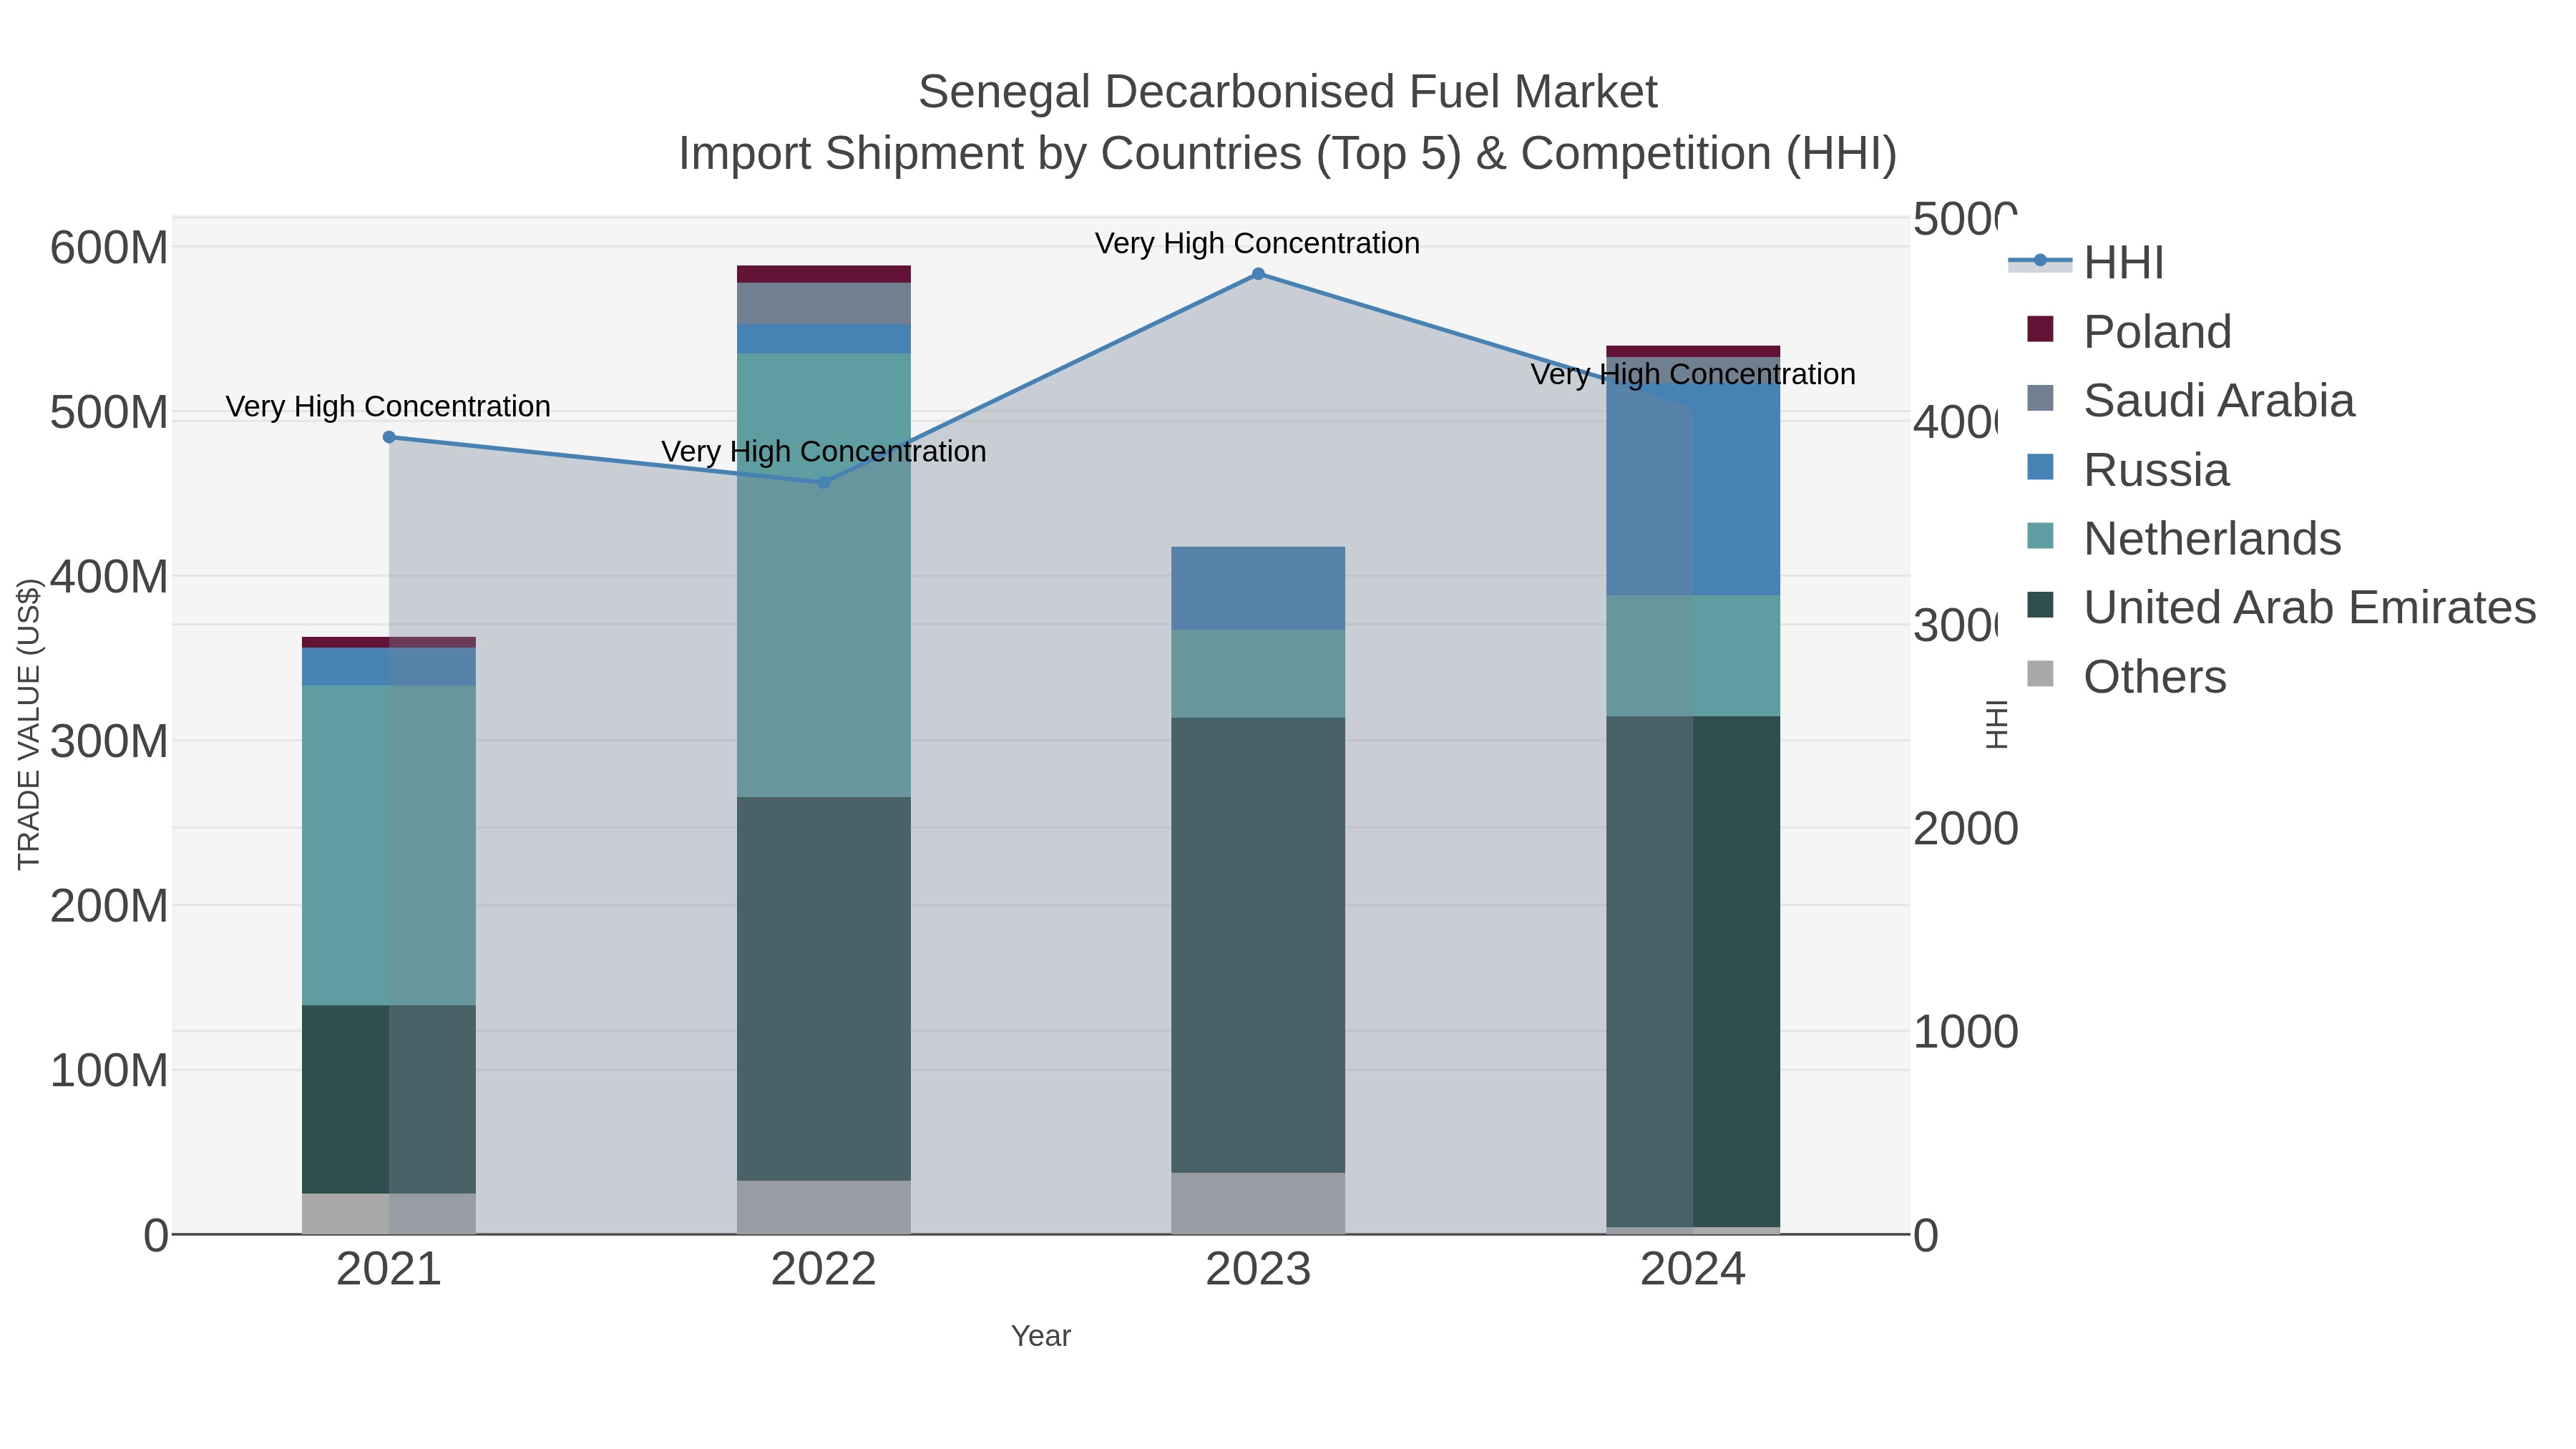This screenshot has height=1449, width=2576.
Task: Click the Netherlands teal legend swatch
Action: click(2040, 536)
